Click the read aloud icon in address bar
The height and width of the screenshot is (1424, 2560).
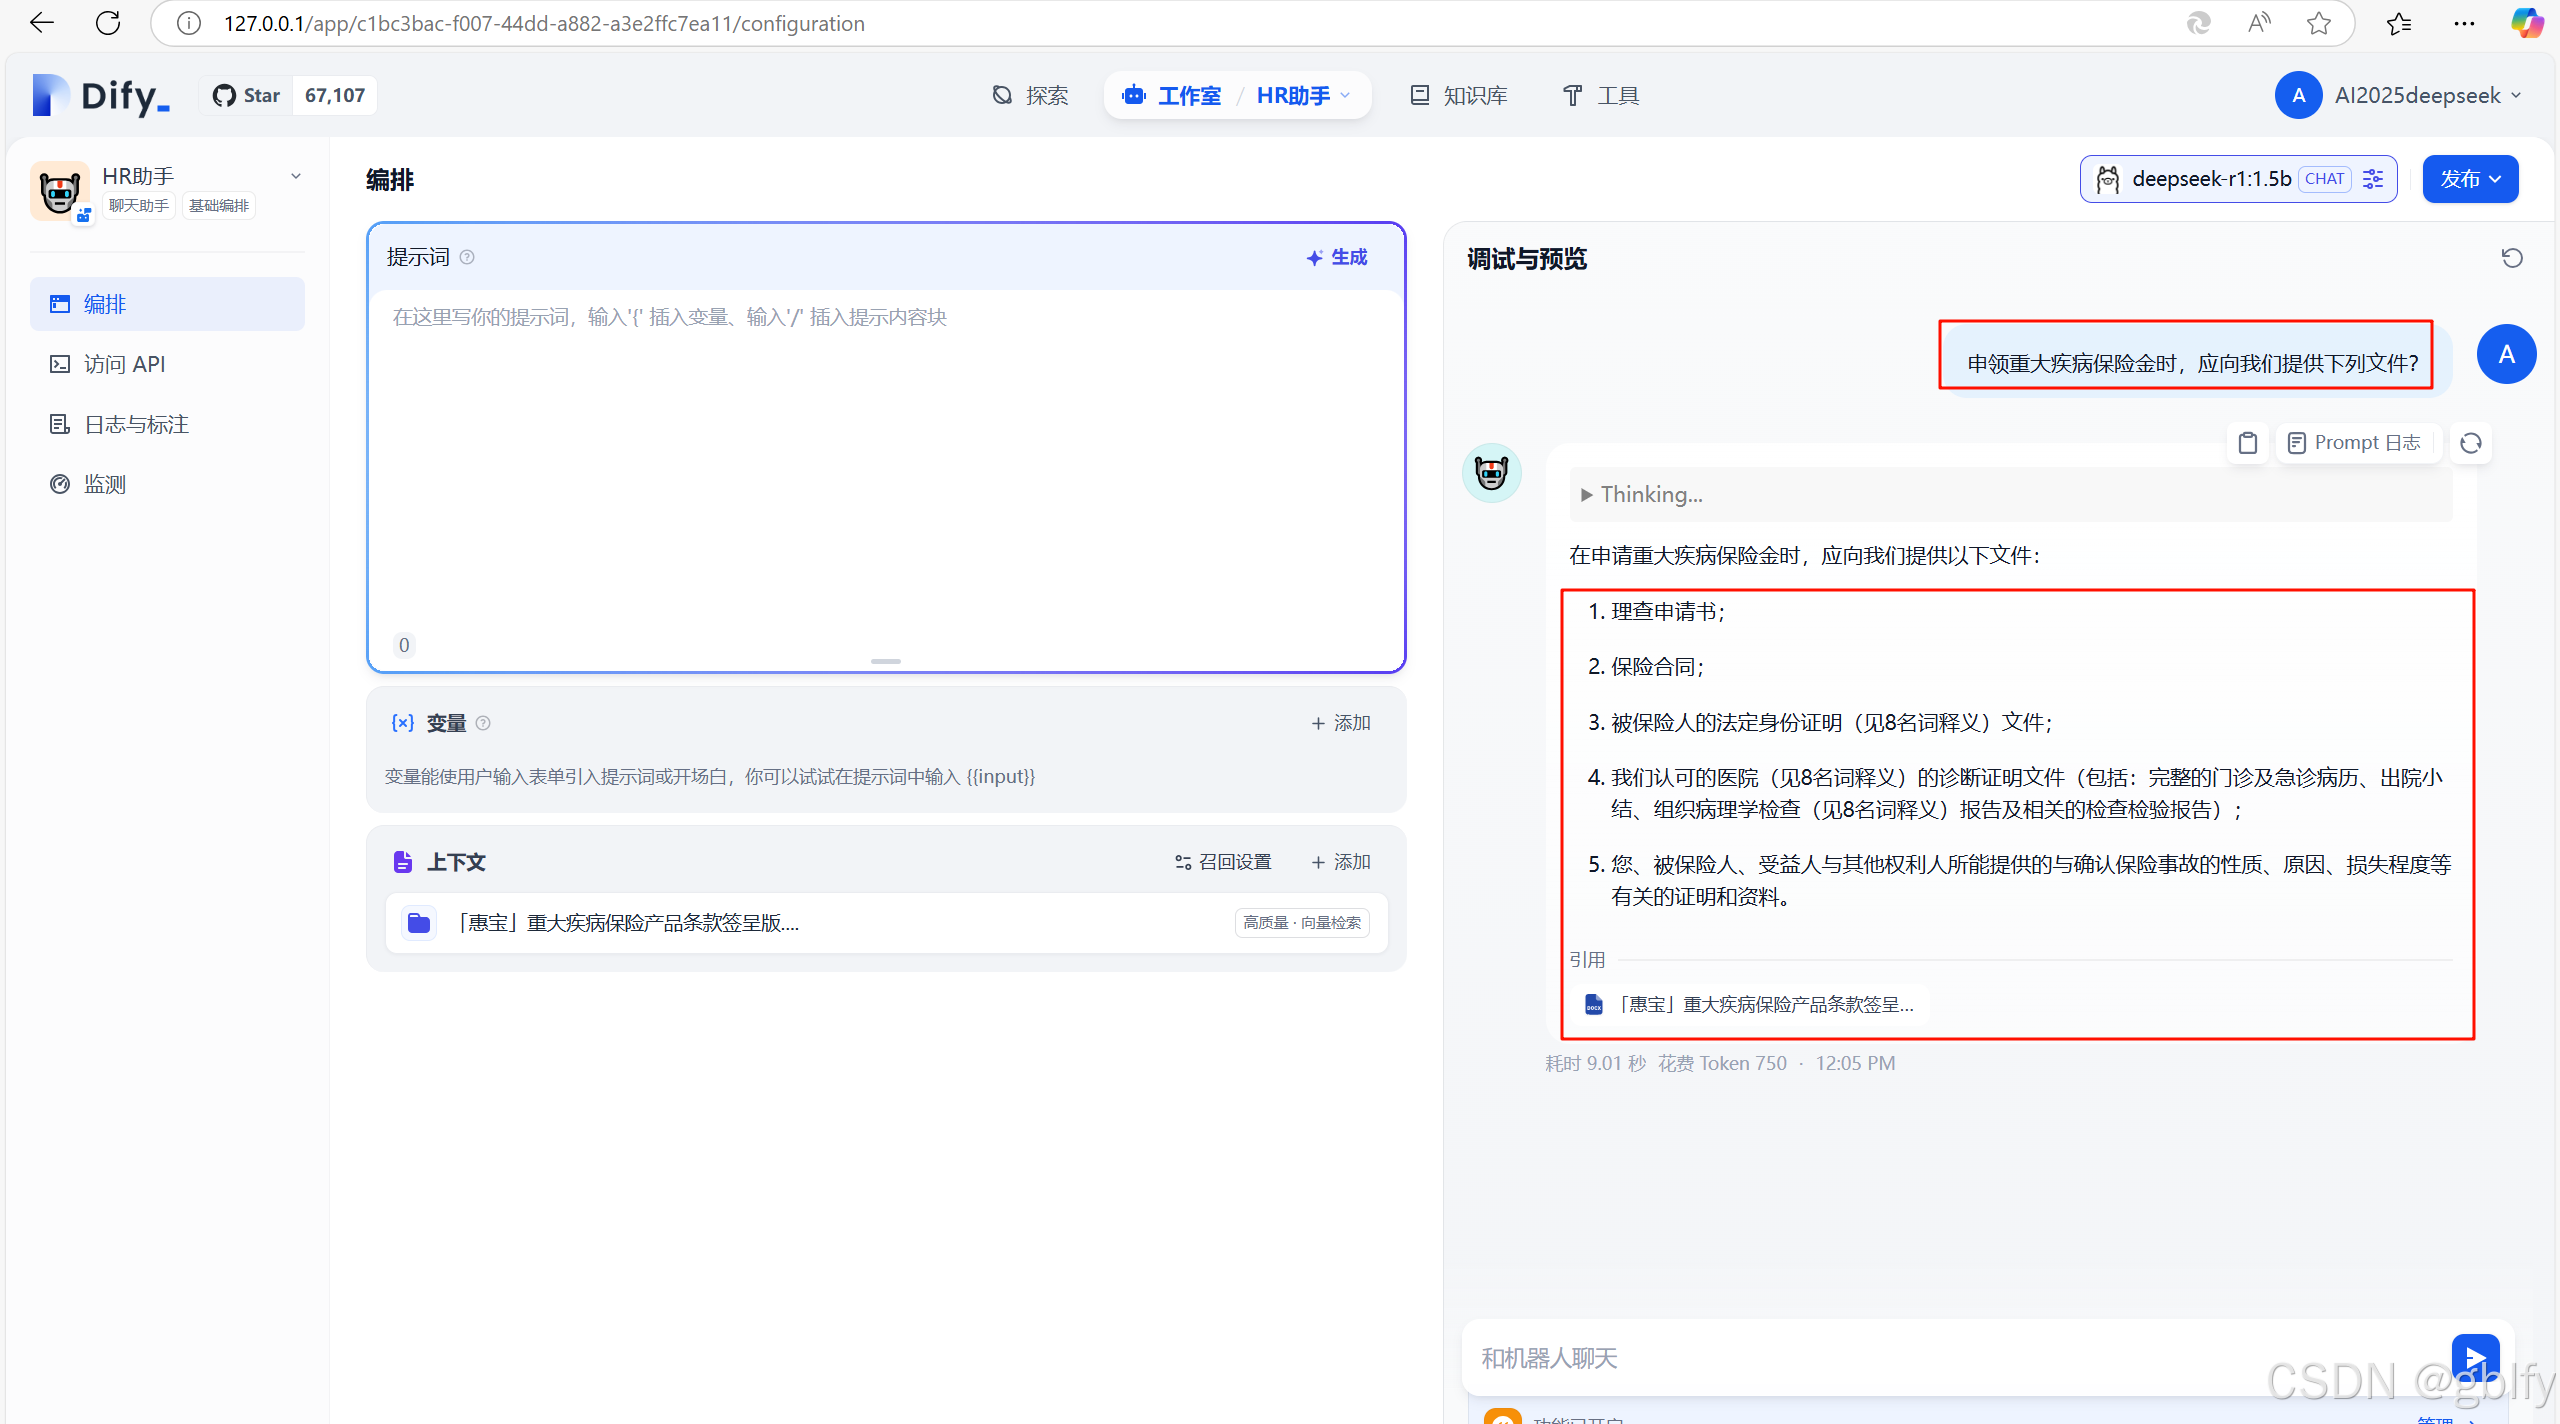coord(2259,23)
